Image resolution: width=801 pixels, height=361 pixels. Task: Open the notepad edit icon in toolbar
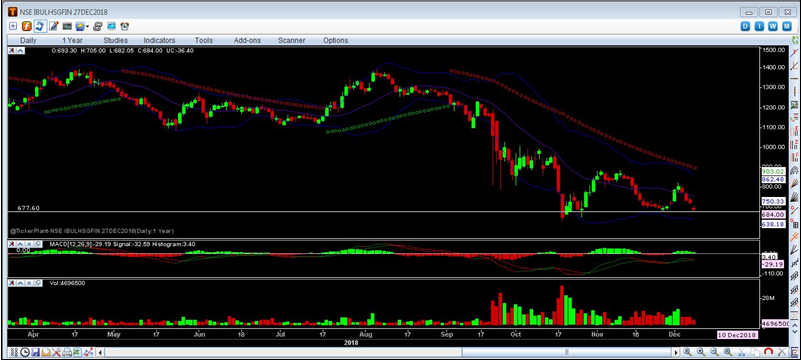[54, 26]
